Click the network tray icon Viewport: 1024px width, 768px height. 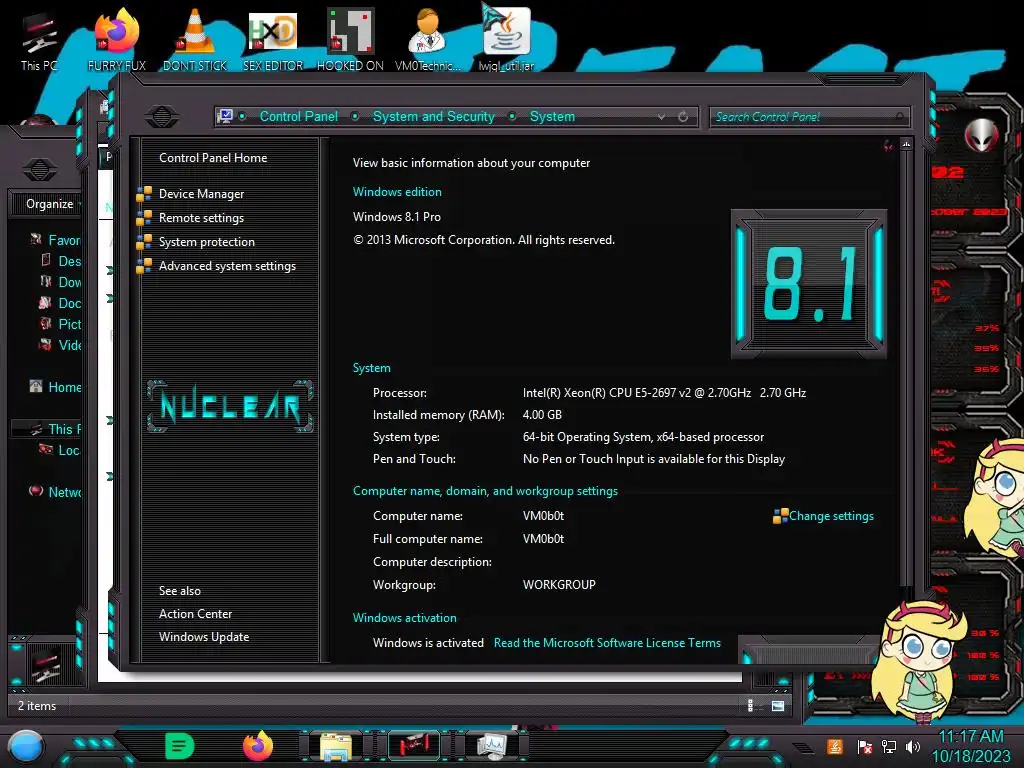coord(889,746)
